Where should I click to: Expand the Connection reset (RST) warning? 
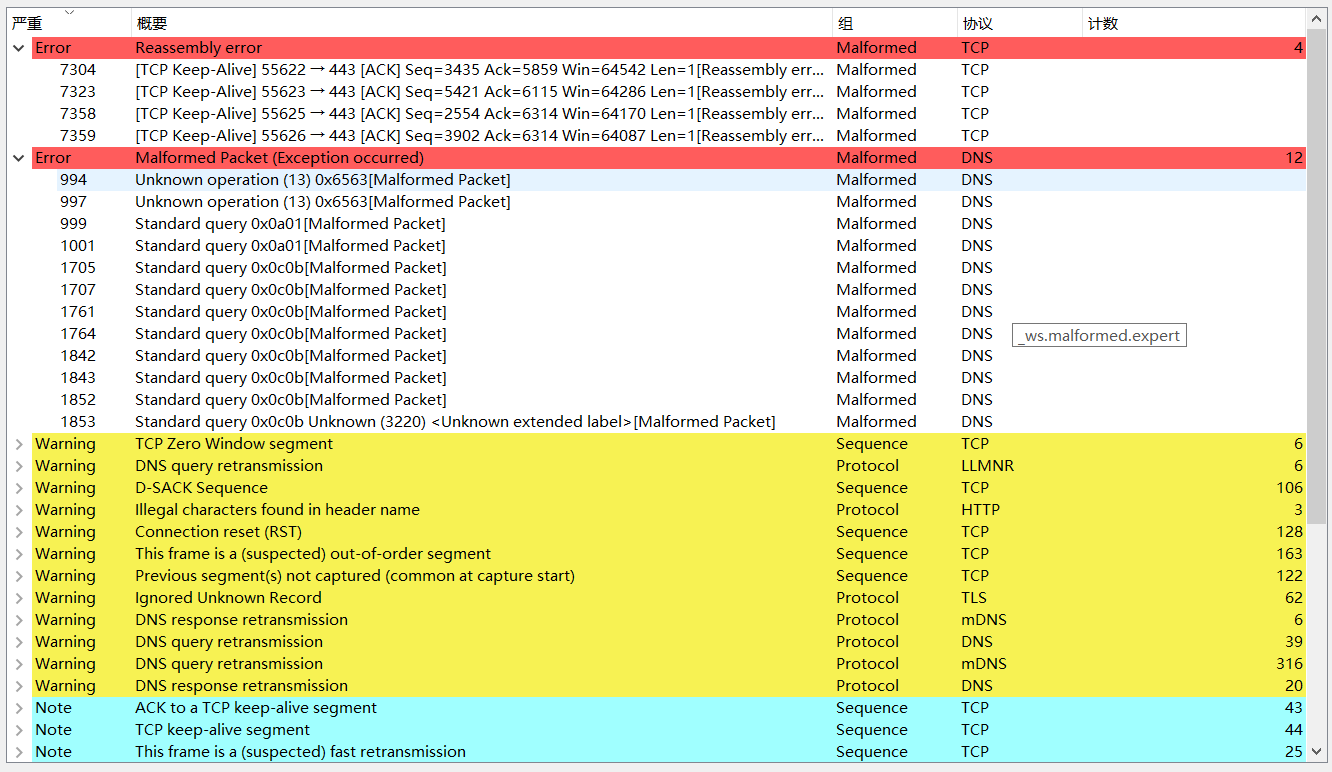pyautogui.click(x=18, y=532)
